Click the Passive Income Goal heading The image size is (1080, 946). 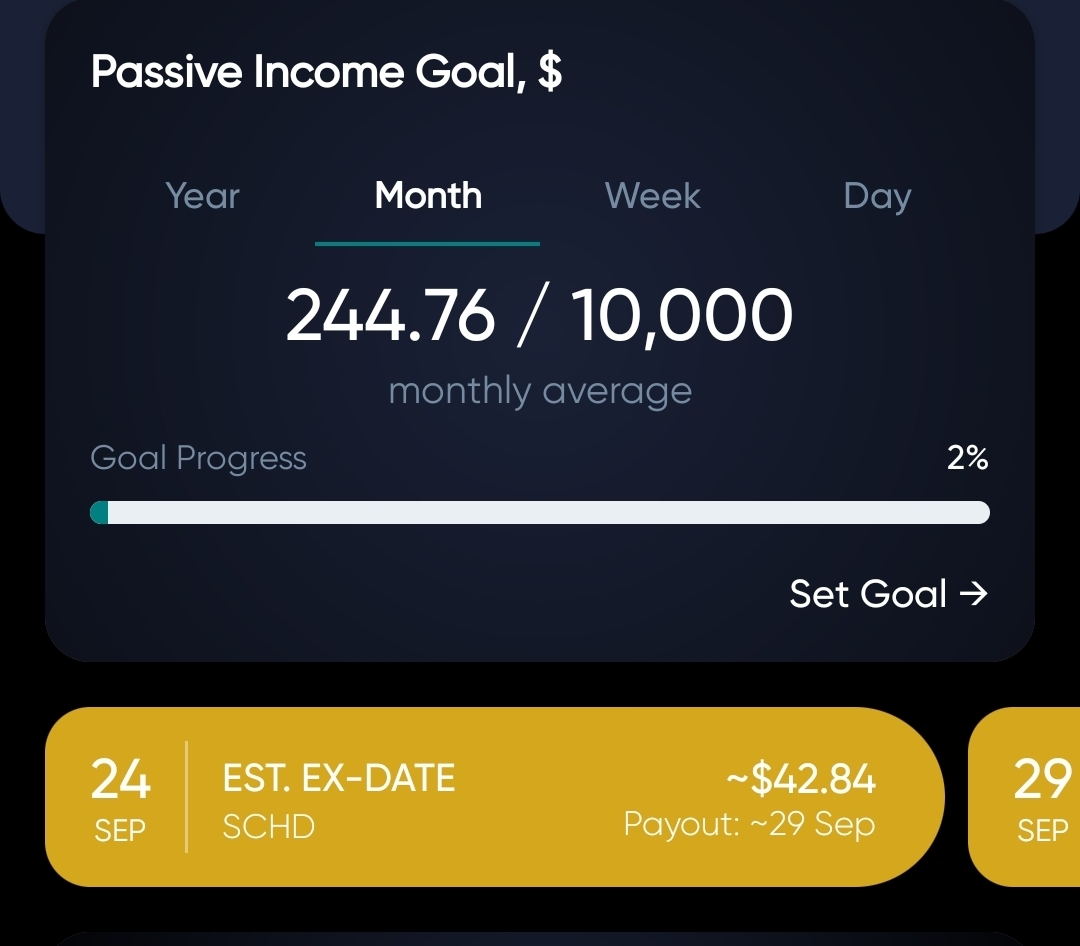coord(326,72)
